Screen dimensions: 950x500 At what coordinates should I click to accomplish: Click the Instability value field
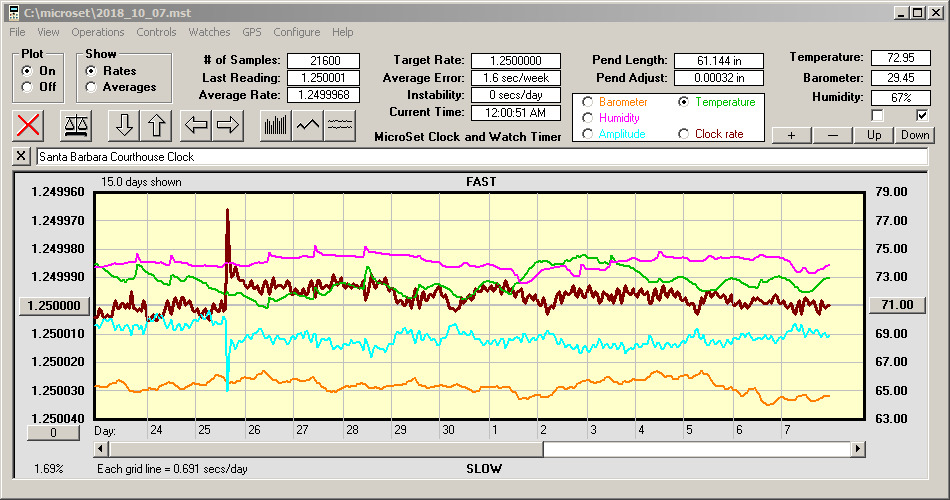point(516,95)
